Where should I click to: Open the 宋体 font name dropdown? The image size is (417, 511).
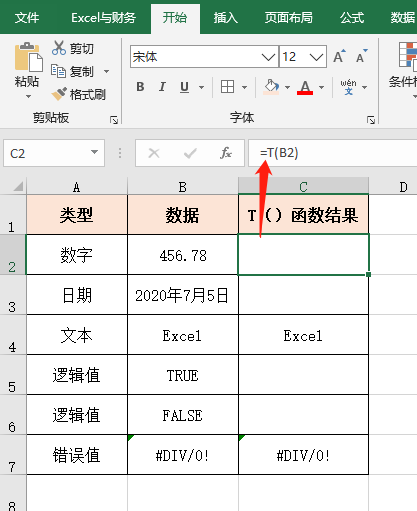(x=268, y=57)
